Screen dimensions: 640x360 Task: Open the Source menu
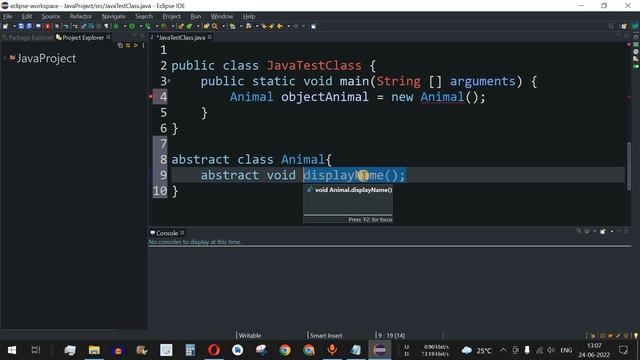51,16
